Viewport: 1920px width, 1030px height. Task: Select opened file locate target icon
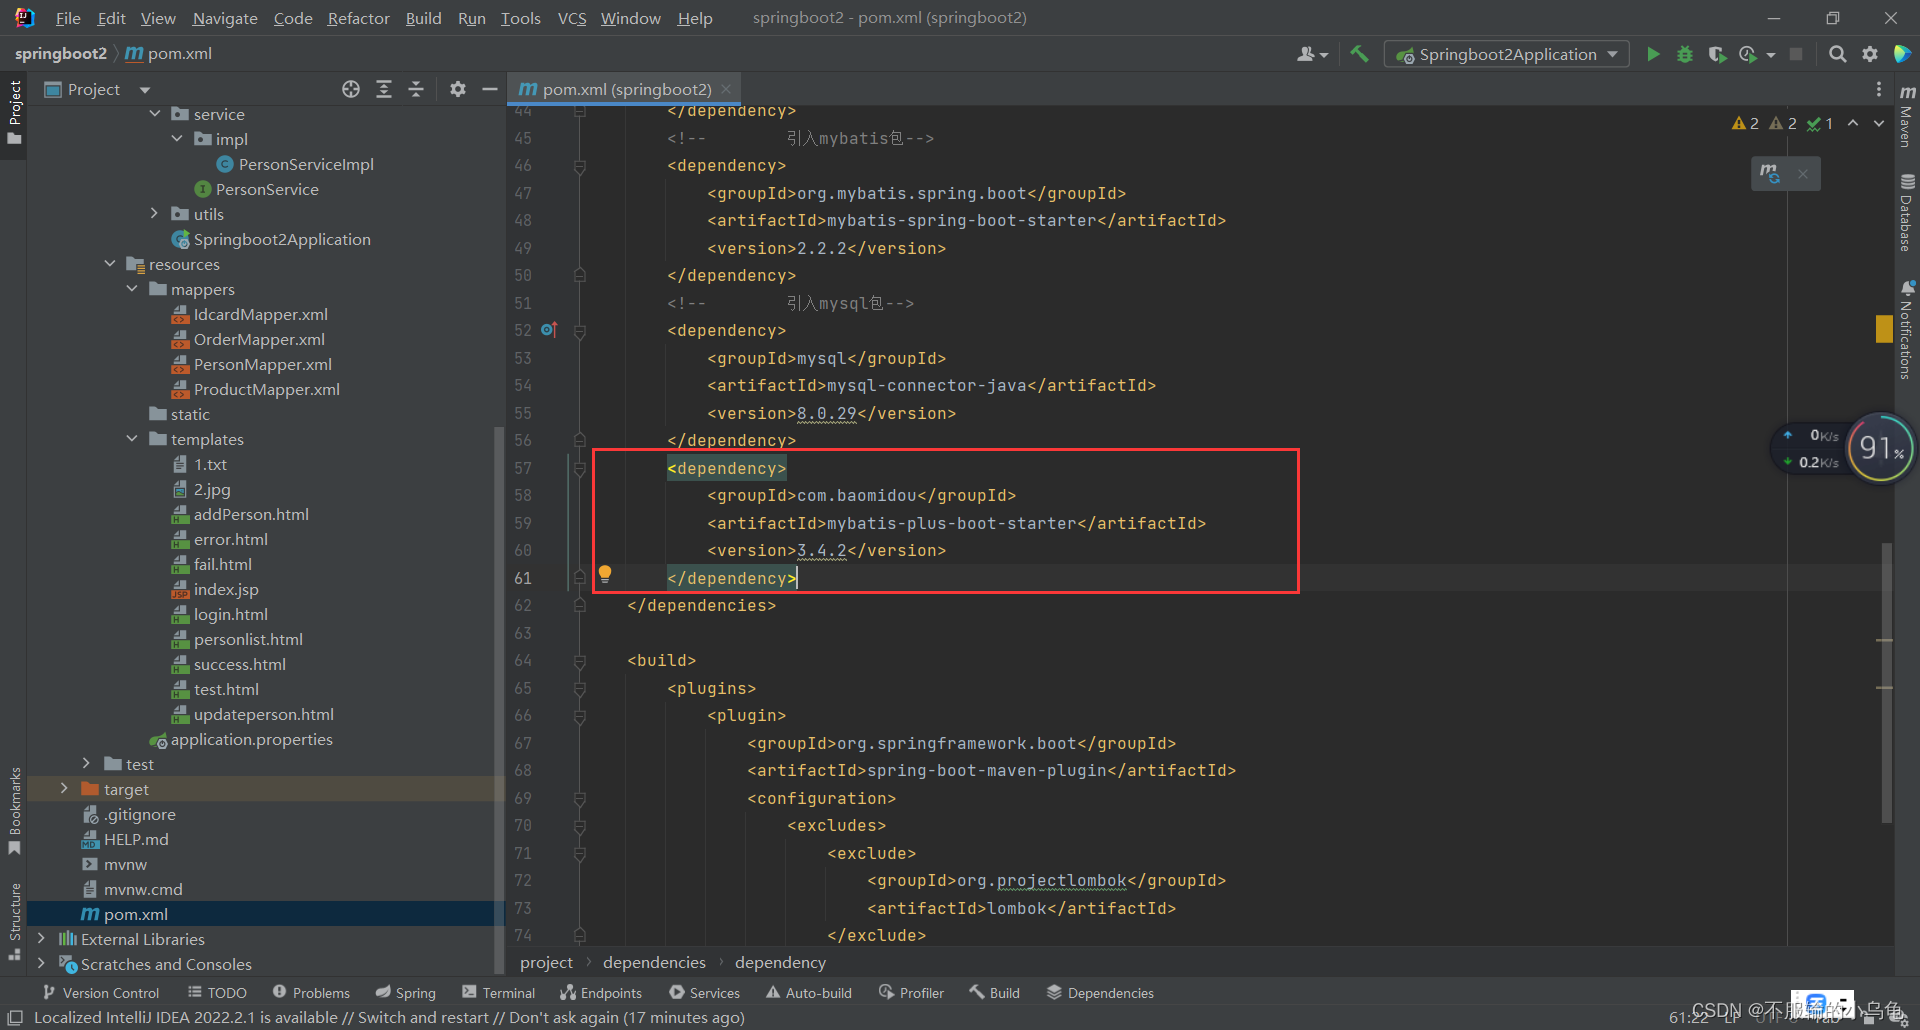[x=351, y=89]
